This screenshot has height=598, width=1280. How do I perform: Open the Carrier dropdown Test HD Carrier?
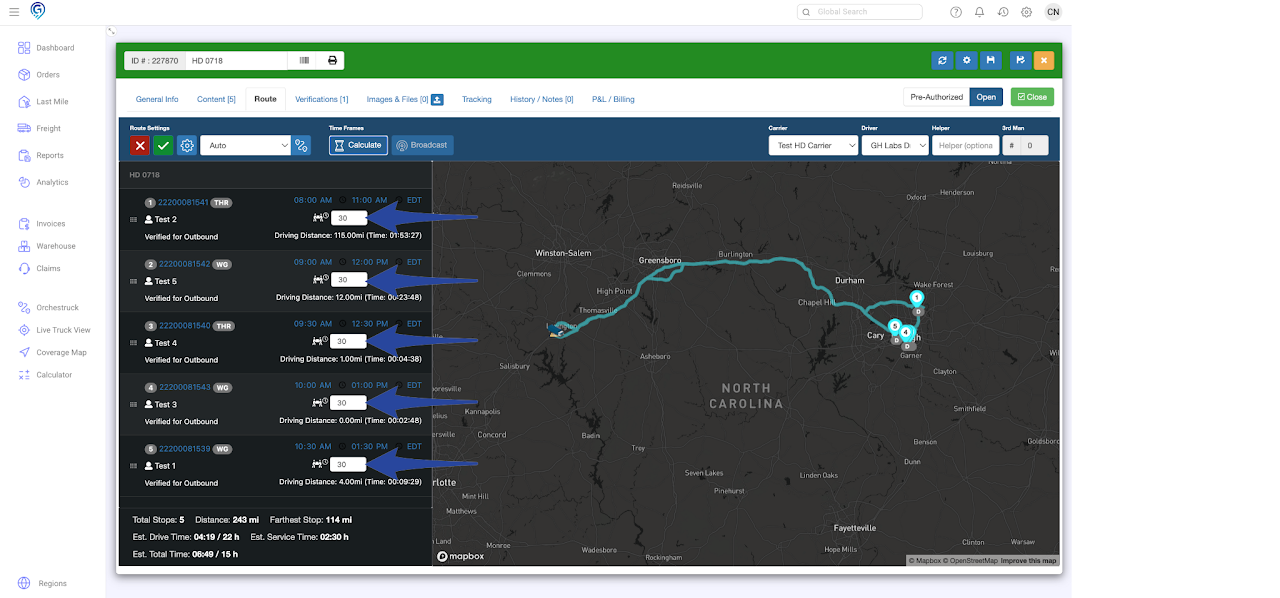click(x=813, y=145)
